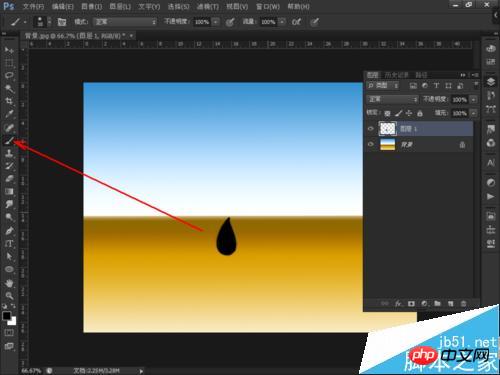Select the Zoom tool
Screen dimensions: 500x375
click(x=9, y=295)
